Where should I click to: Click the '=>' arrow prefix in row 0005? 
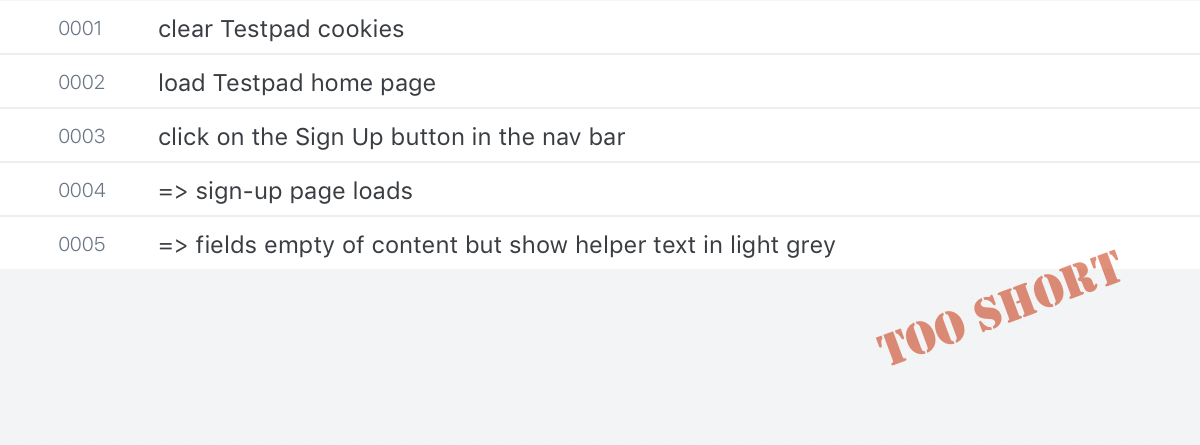point(173,245)
